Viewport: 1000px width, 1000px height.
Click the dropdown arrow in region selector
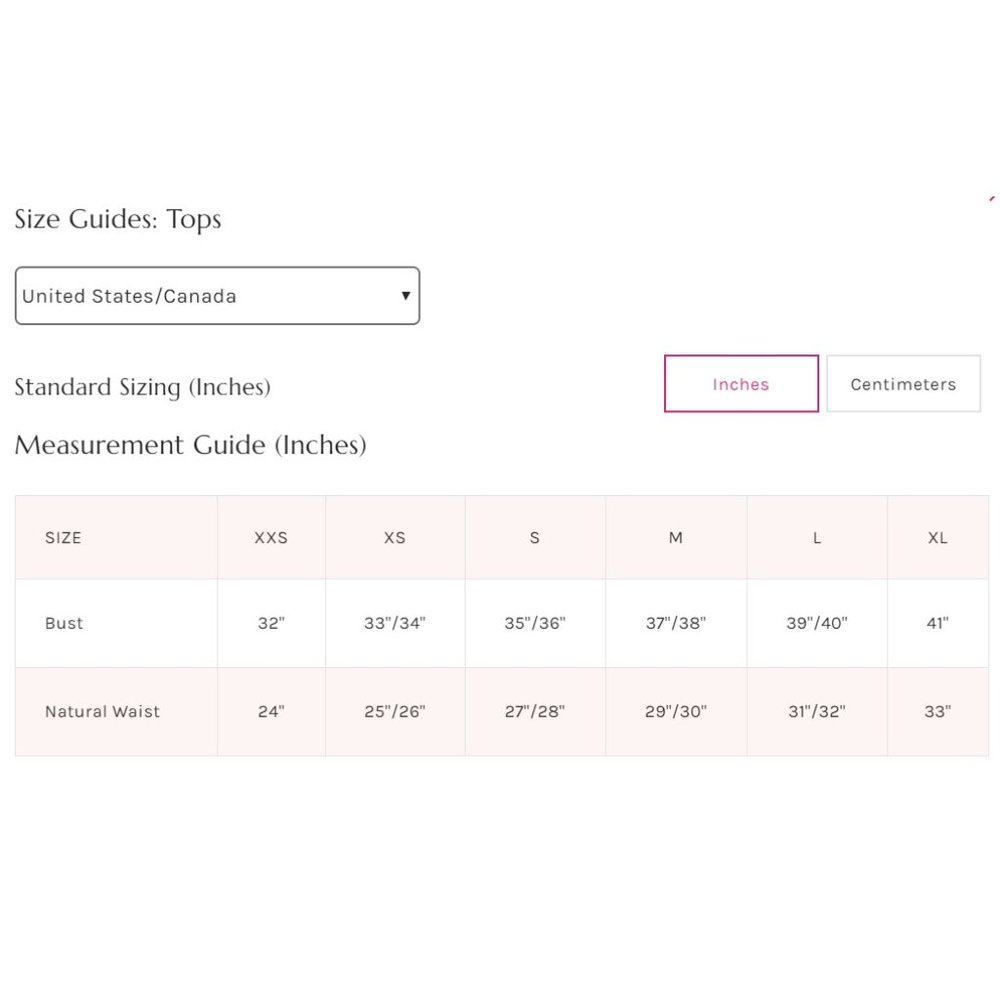click(x=405, y=296)
